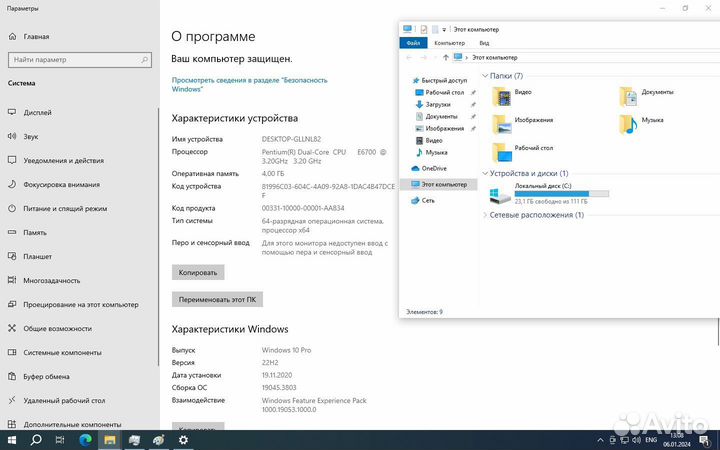
Task: Open the Главная home icon in Settings
Action: click(12, 36)
